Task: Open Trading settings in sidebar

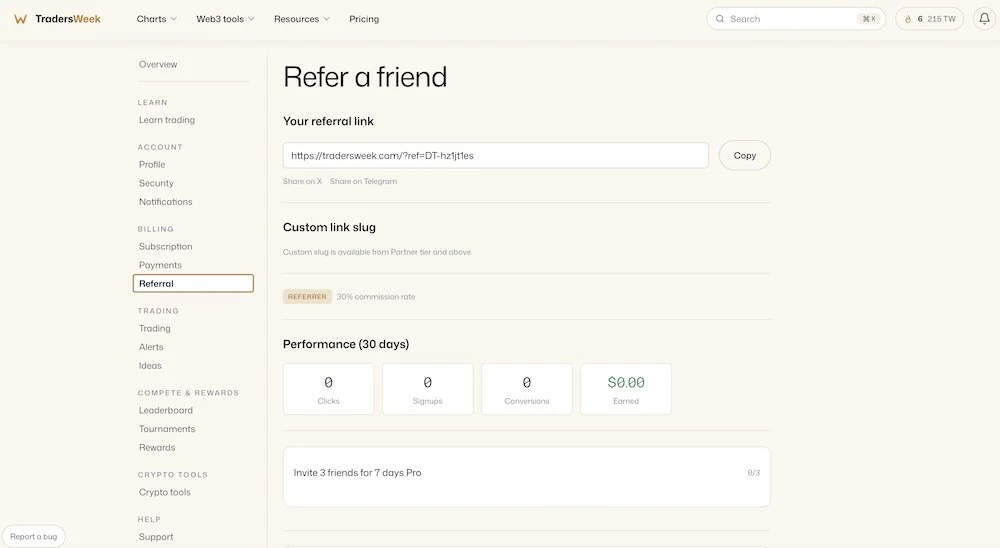Action: point(155,329)
